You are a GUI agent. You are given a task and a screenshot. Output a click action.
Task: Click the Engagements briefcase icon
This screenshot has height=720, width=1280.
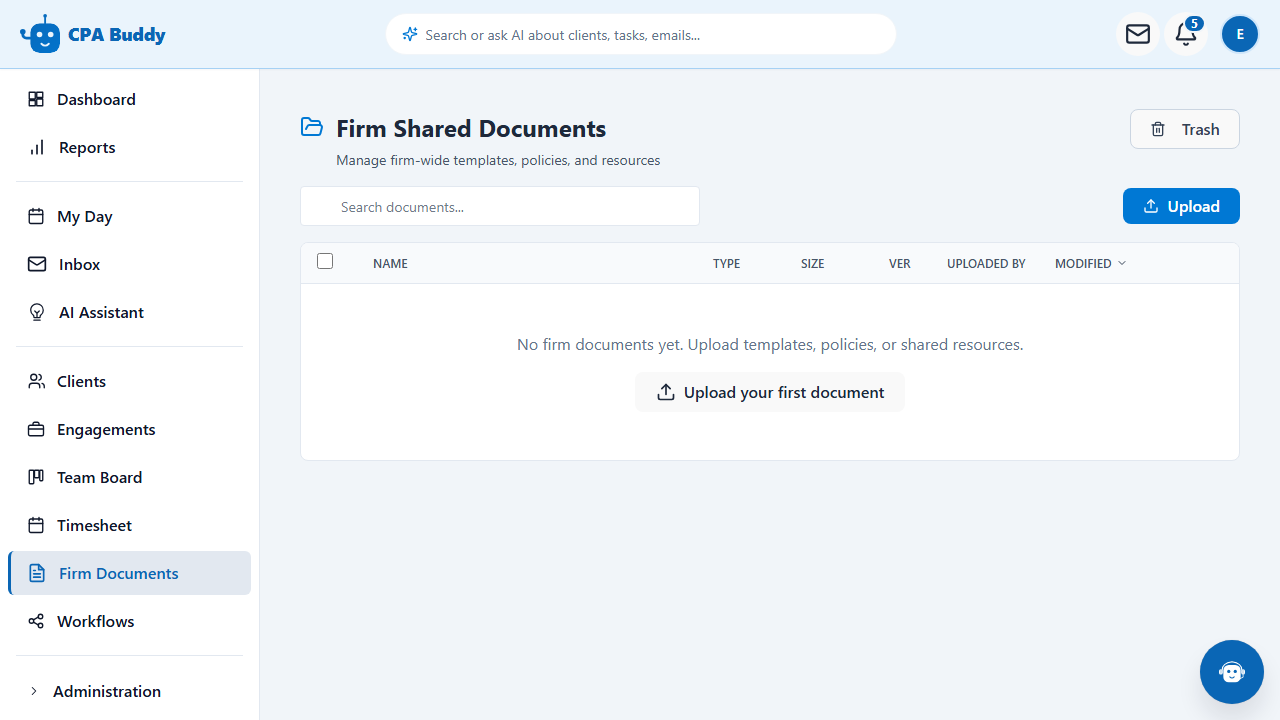click(x=36, y=429)
